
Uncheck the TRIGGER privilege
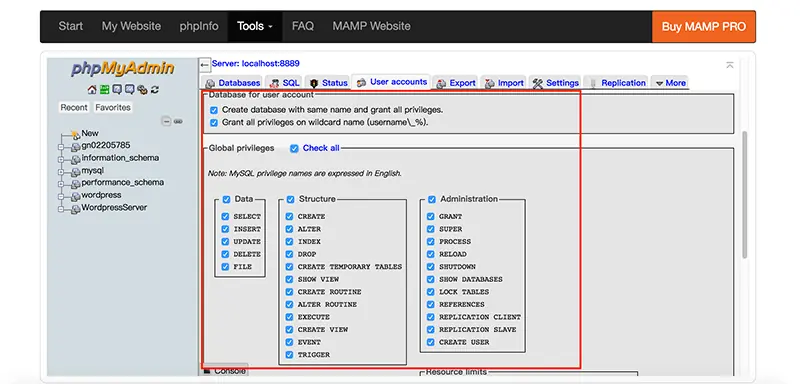tap(289, 354)
